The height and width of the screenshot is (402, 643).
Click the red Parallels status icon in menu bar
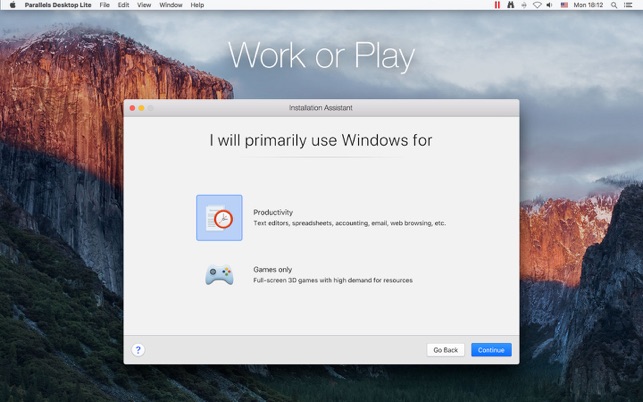[497, 5]
